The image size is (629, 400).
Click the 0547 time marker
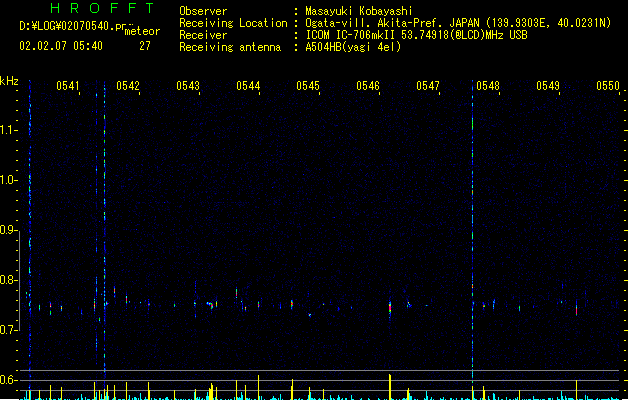point(428,86)
